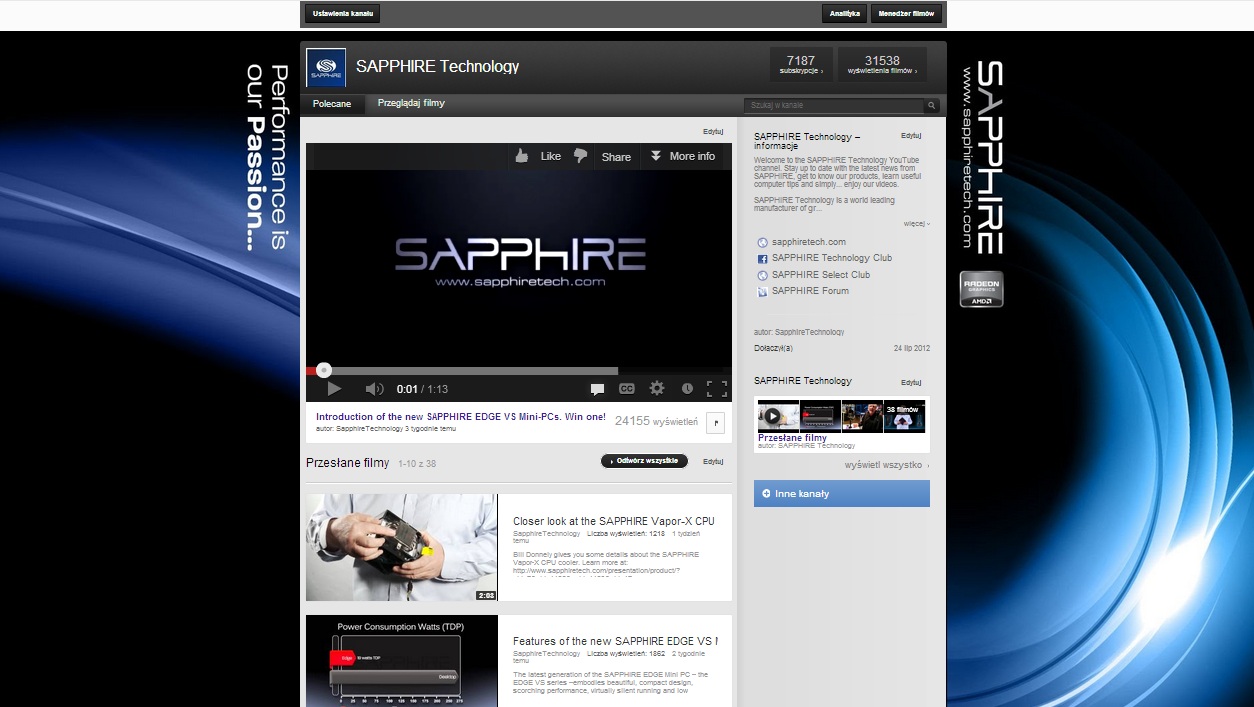Expand the Inne kanały section

coord(841,494)
